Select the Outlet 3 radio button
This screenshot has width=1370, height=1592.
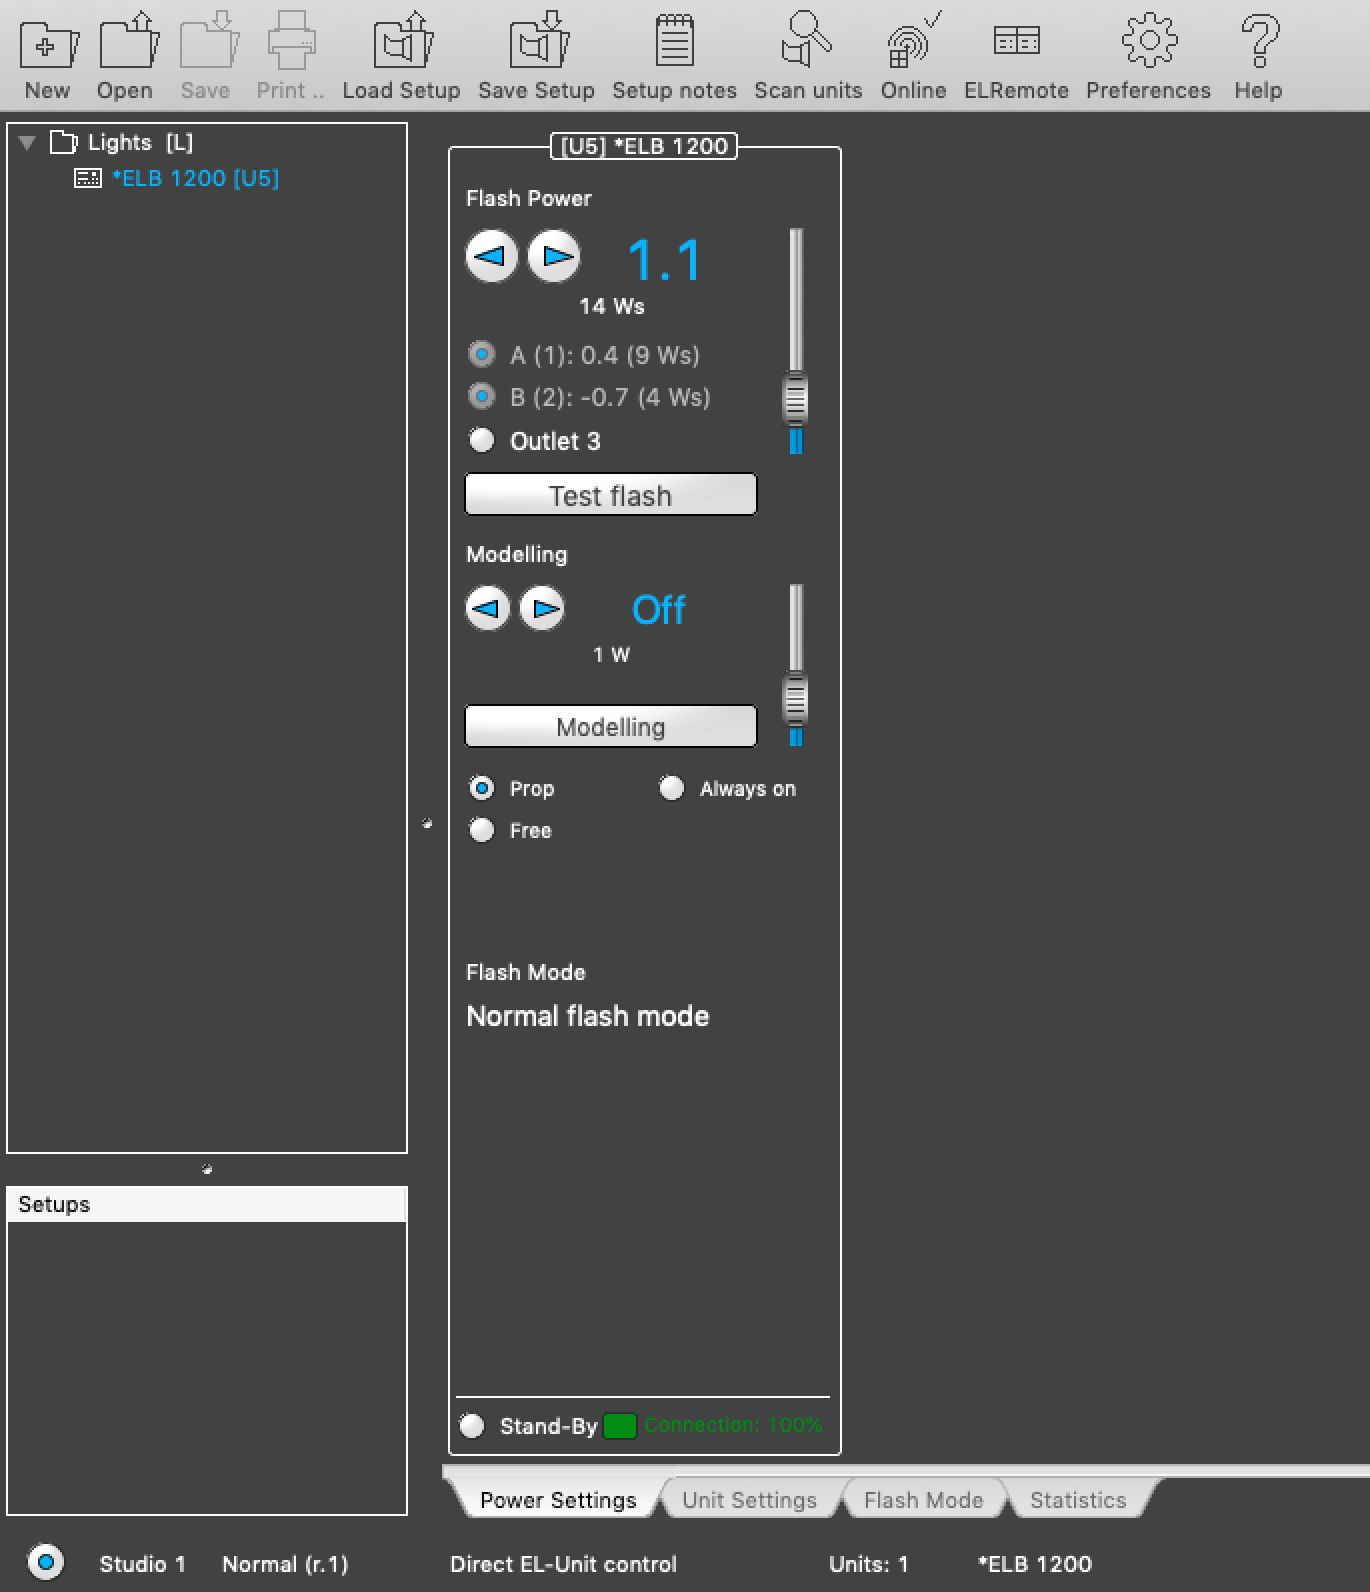click(482, 440)
